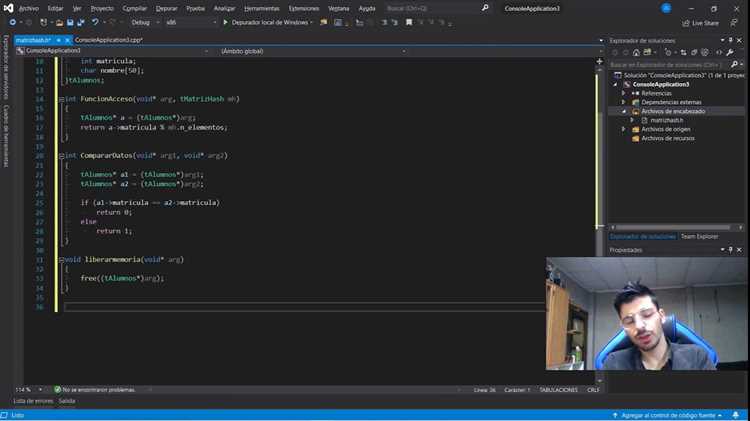750x421 pixels.
Task: Select the Solución 'ConsoleApplication3' root item
Action: pyautogui.click(x=683, y=75)
